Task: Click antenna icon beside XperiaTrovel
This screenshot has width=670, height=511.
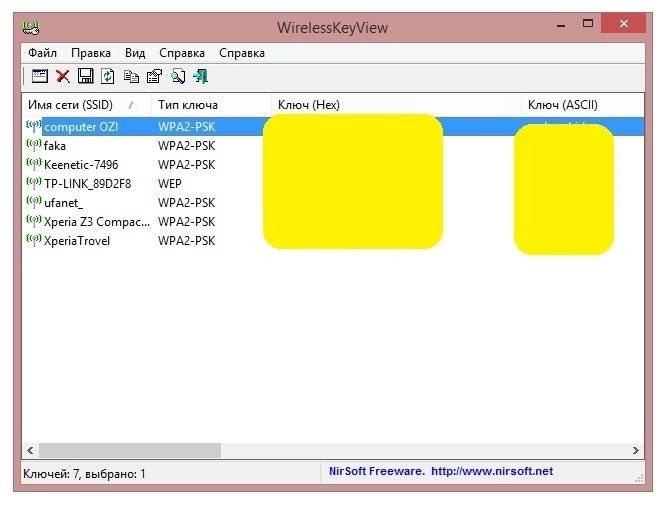Action: pos(34,240)
